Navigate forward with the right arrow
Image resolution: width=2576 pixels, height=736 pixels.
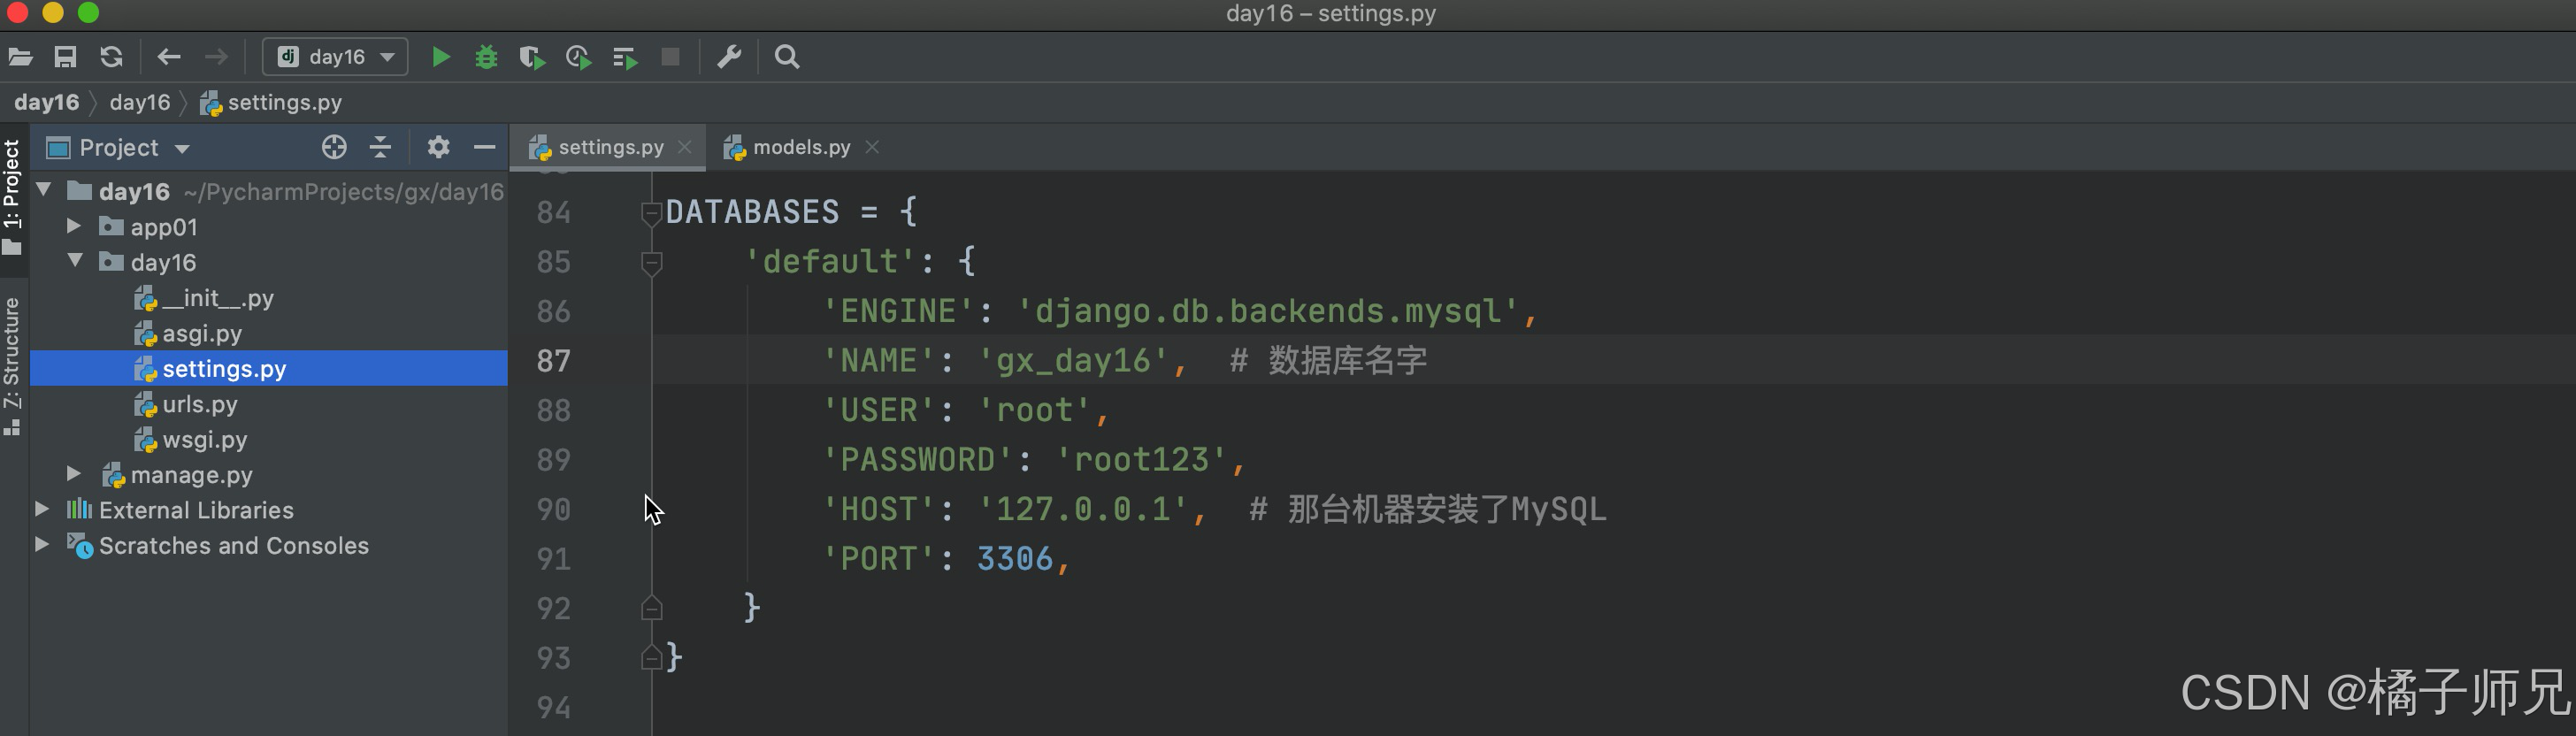coord(216,57)
